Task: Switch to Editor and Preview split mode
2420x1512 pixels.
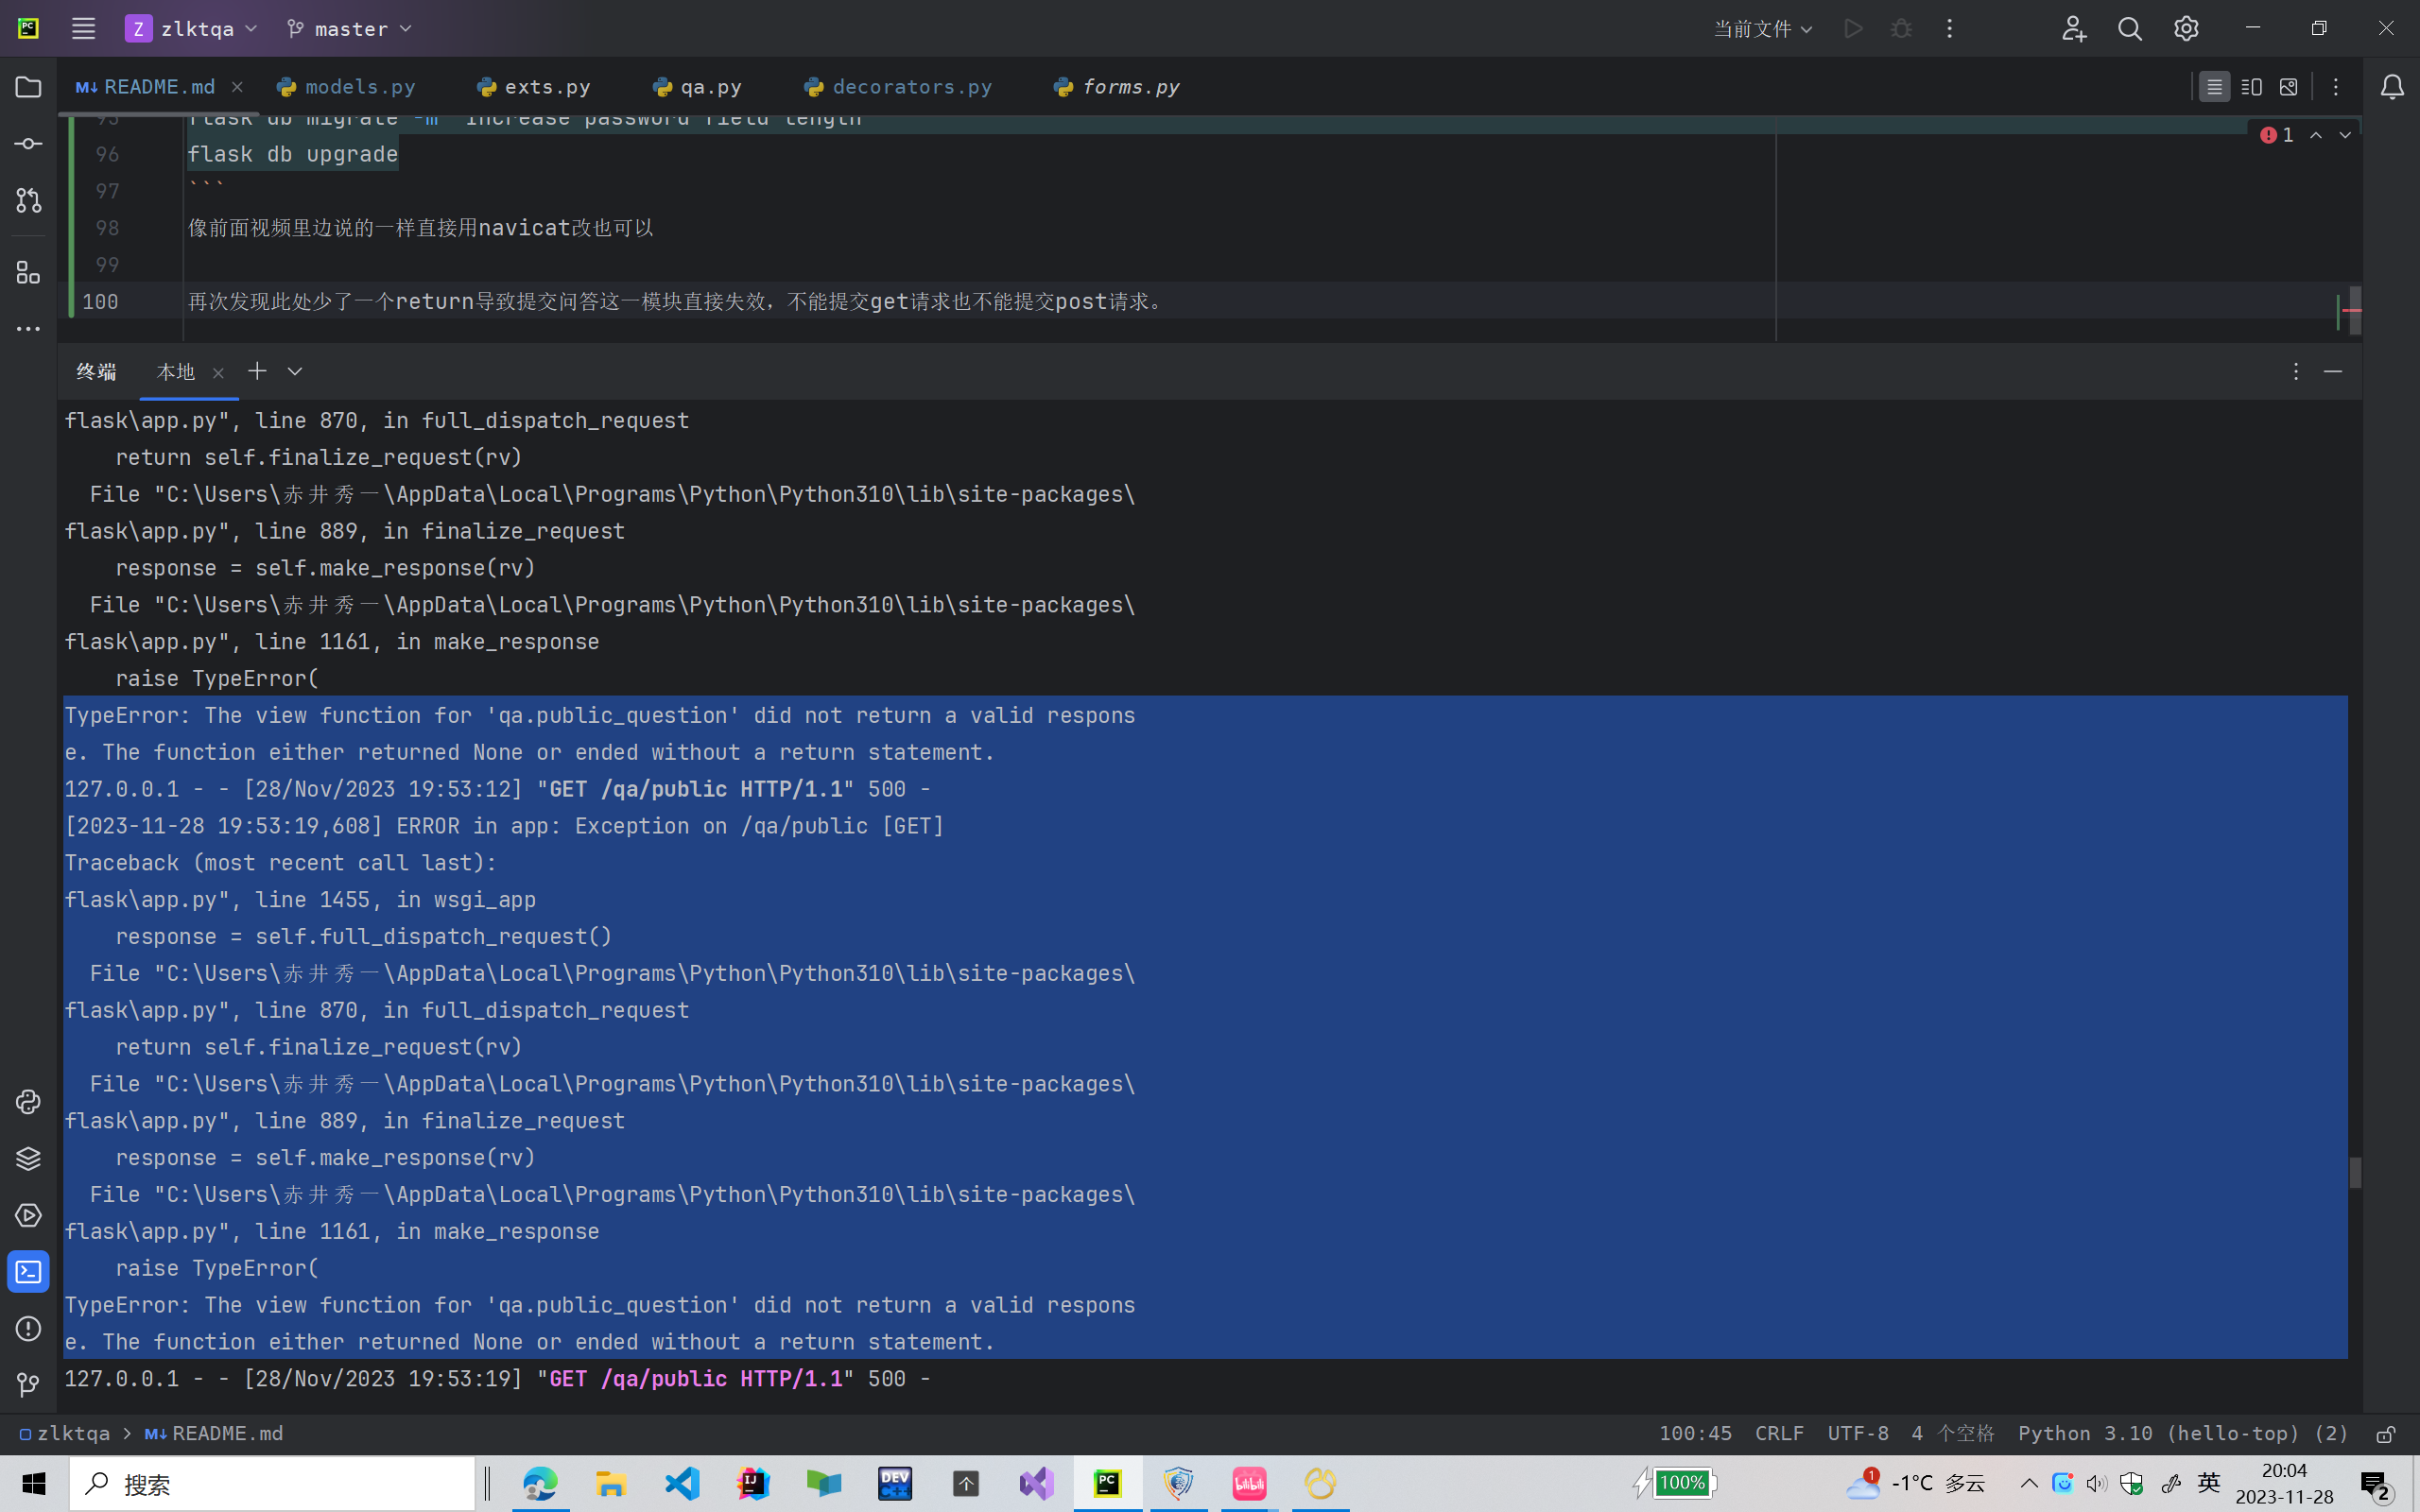Action: coord(2251,87)
